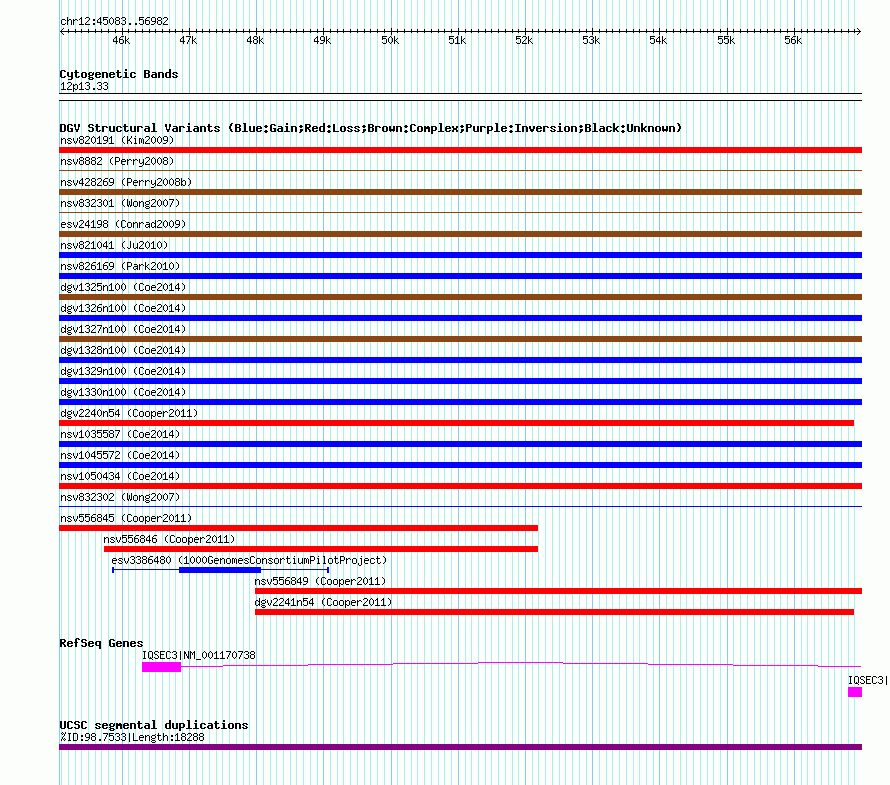Click the nsv556845 (Cooper2011) label
The height and width of the screenshot is (785, 890).
[x=126, y=518]
